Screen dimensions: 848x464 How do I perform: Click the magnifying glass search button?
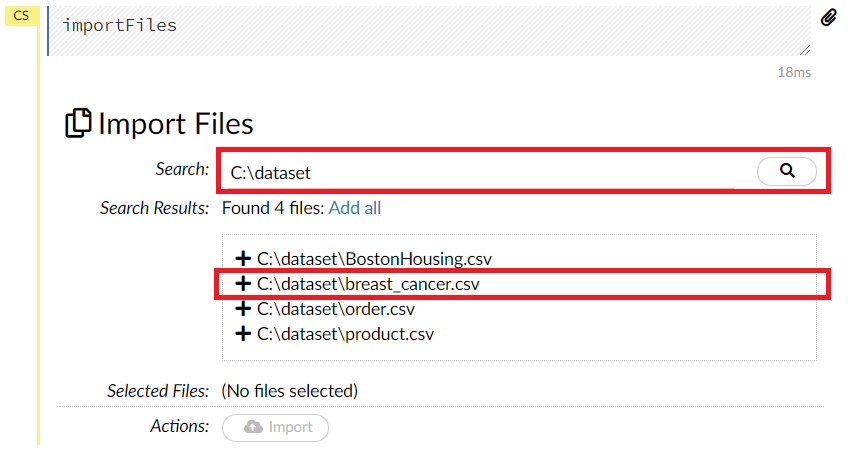click(787, 172)
